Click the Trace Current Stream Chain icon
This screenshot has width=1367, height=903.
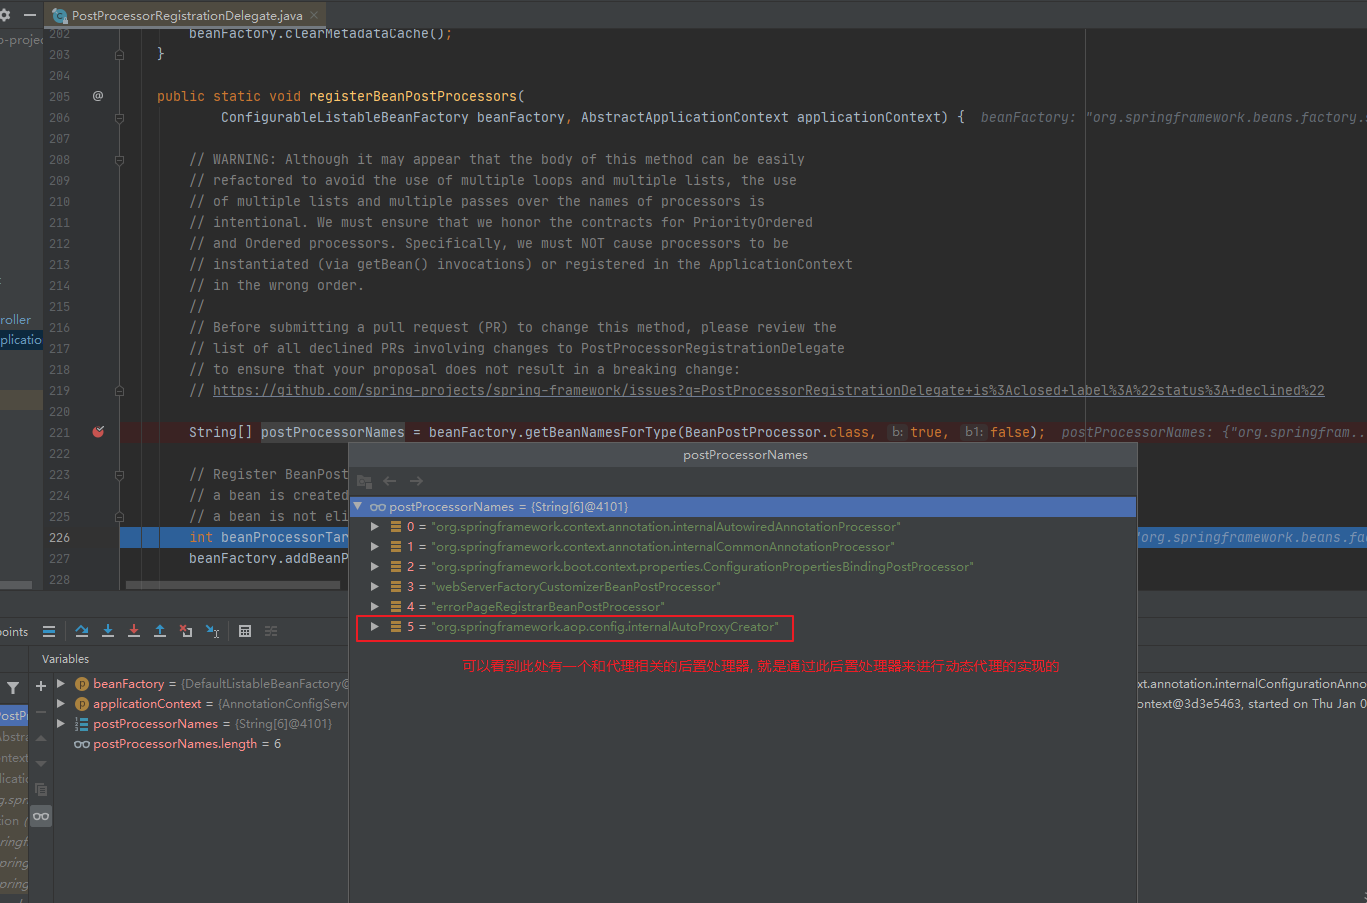[x=271, y=631]
